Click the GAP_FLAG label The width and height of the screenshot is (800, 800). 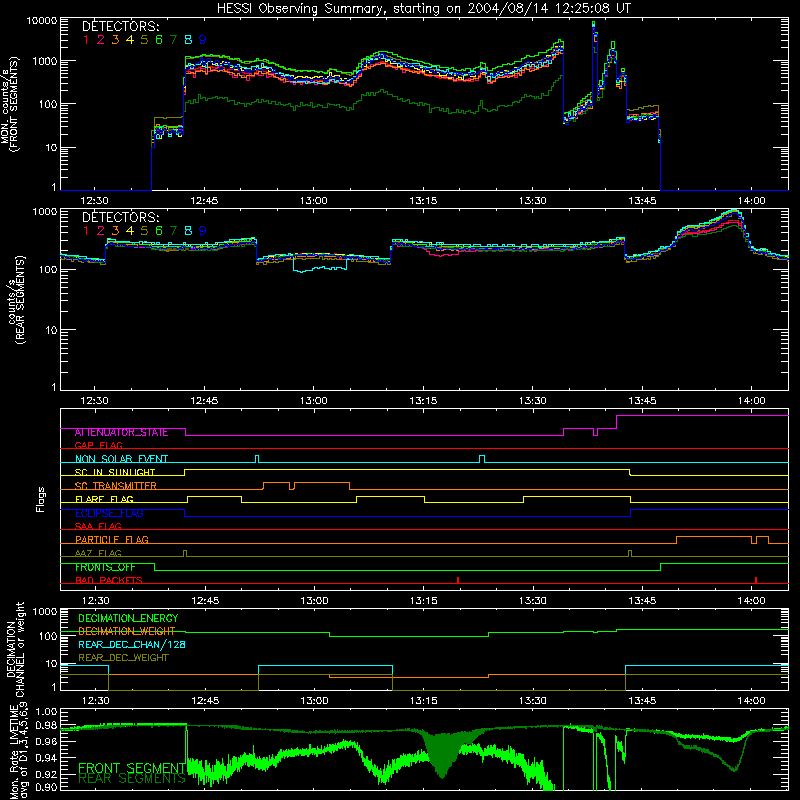coord(98,446)
